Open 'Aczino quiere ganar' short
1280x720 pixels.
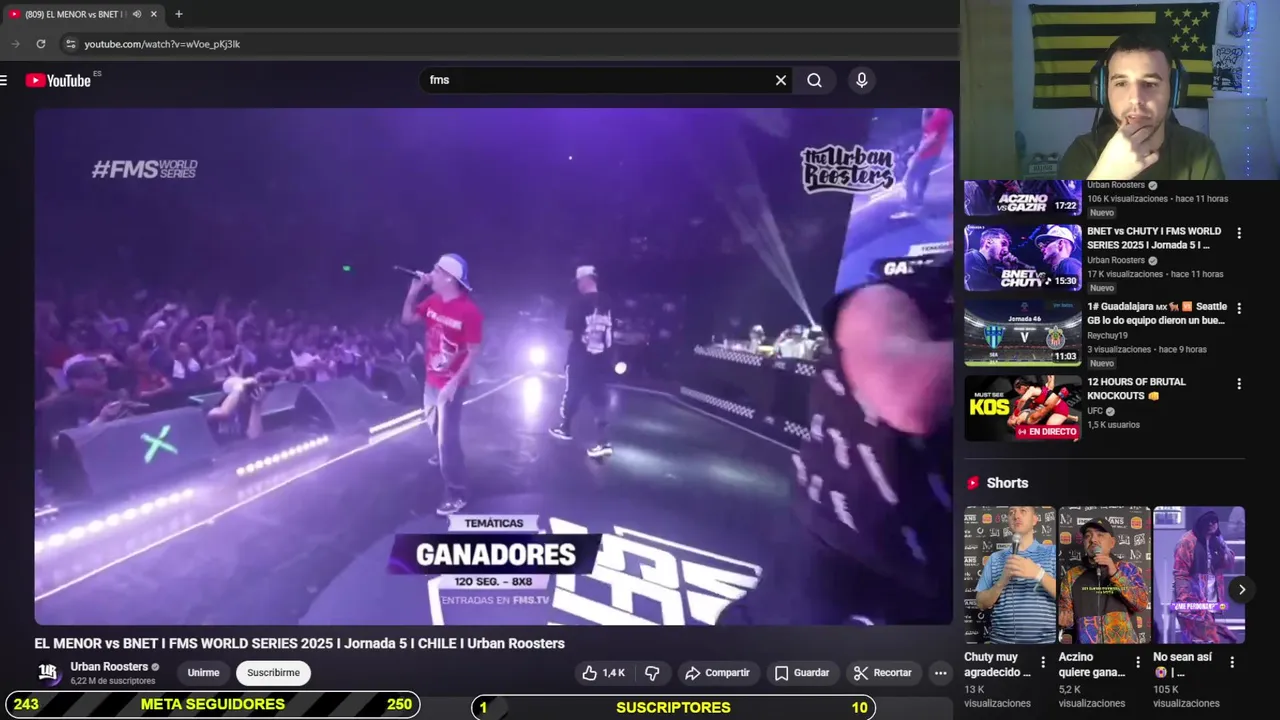pyautogui.click(x=1104, y=575)
